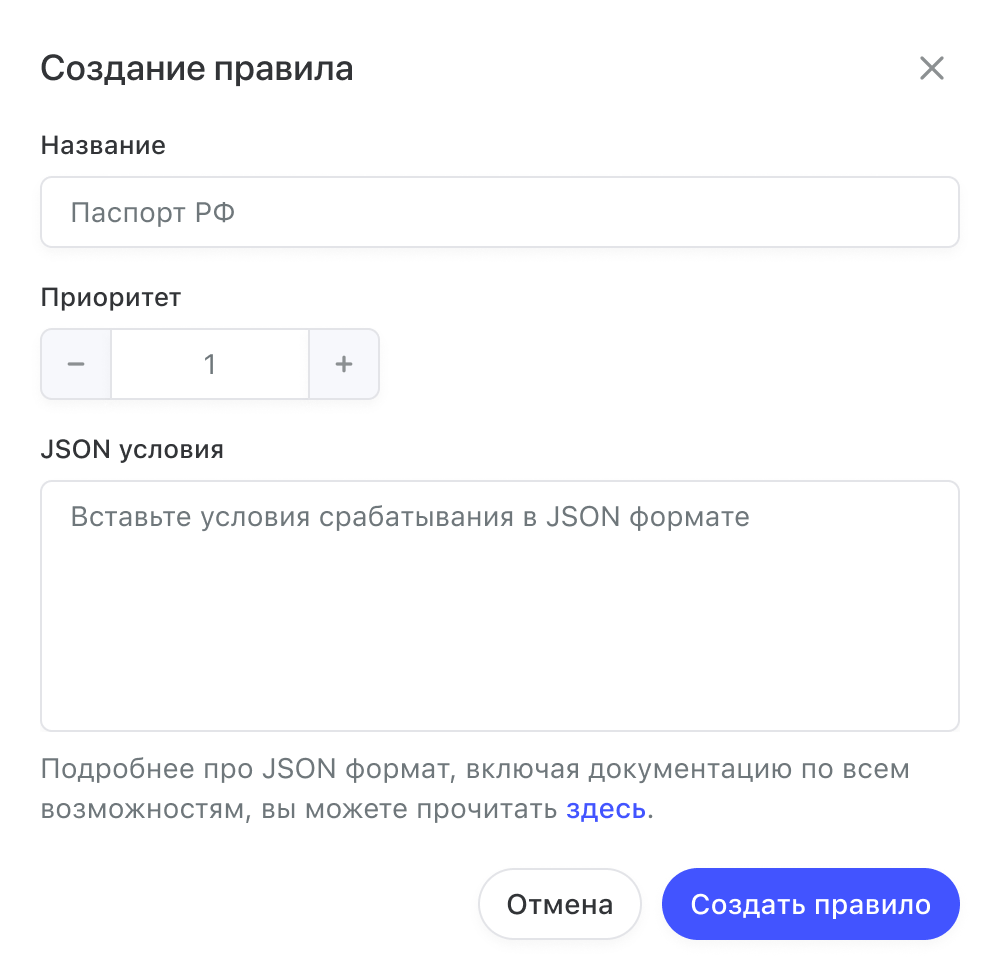Click the Приоритет label
This screenshot has width=1000, height=980.
click(111, 297)
